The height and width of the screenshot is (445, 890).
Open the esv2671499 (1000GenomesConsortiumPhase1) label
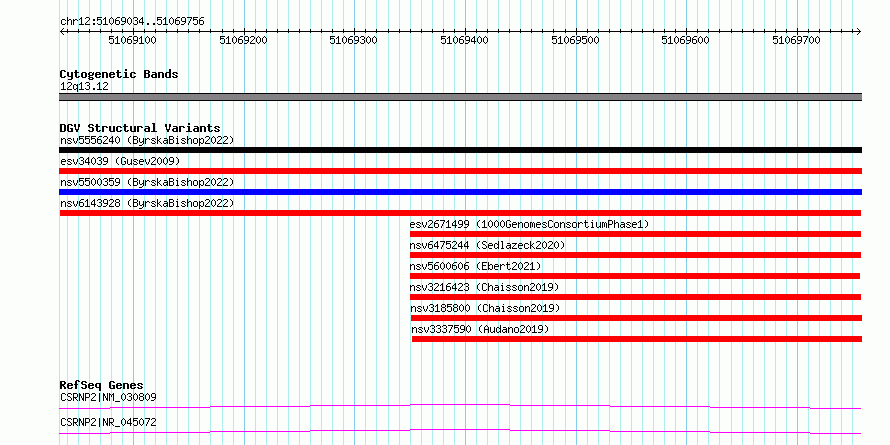[x=529, y=224]
